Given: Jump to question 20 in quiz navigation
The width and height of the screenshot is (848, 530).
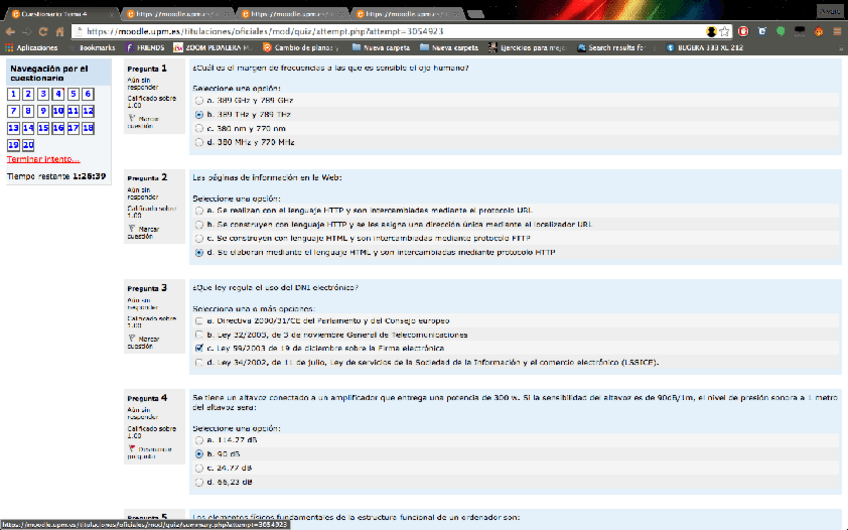Looking at the screenshot, I should click(28, 145).
